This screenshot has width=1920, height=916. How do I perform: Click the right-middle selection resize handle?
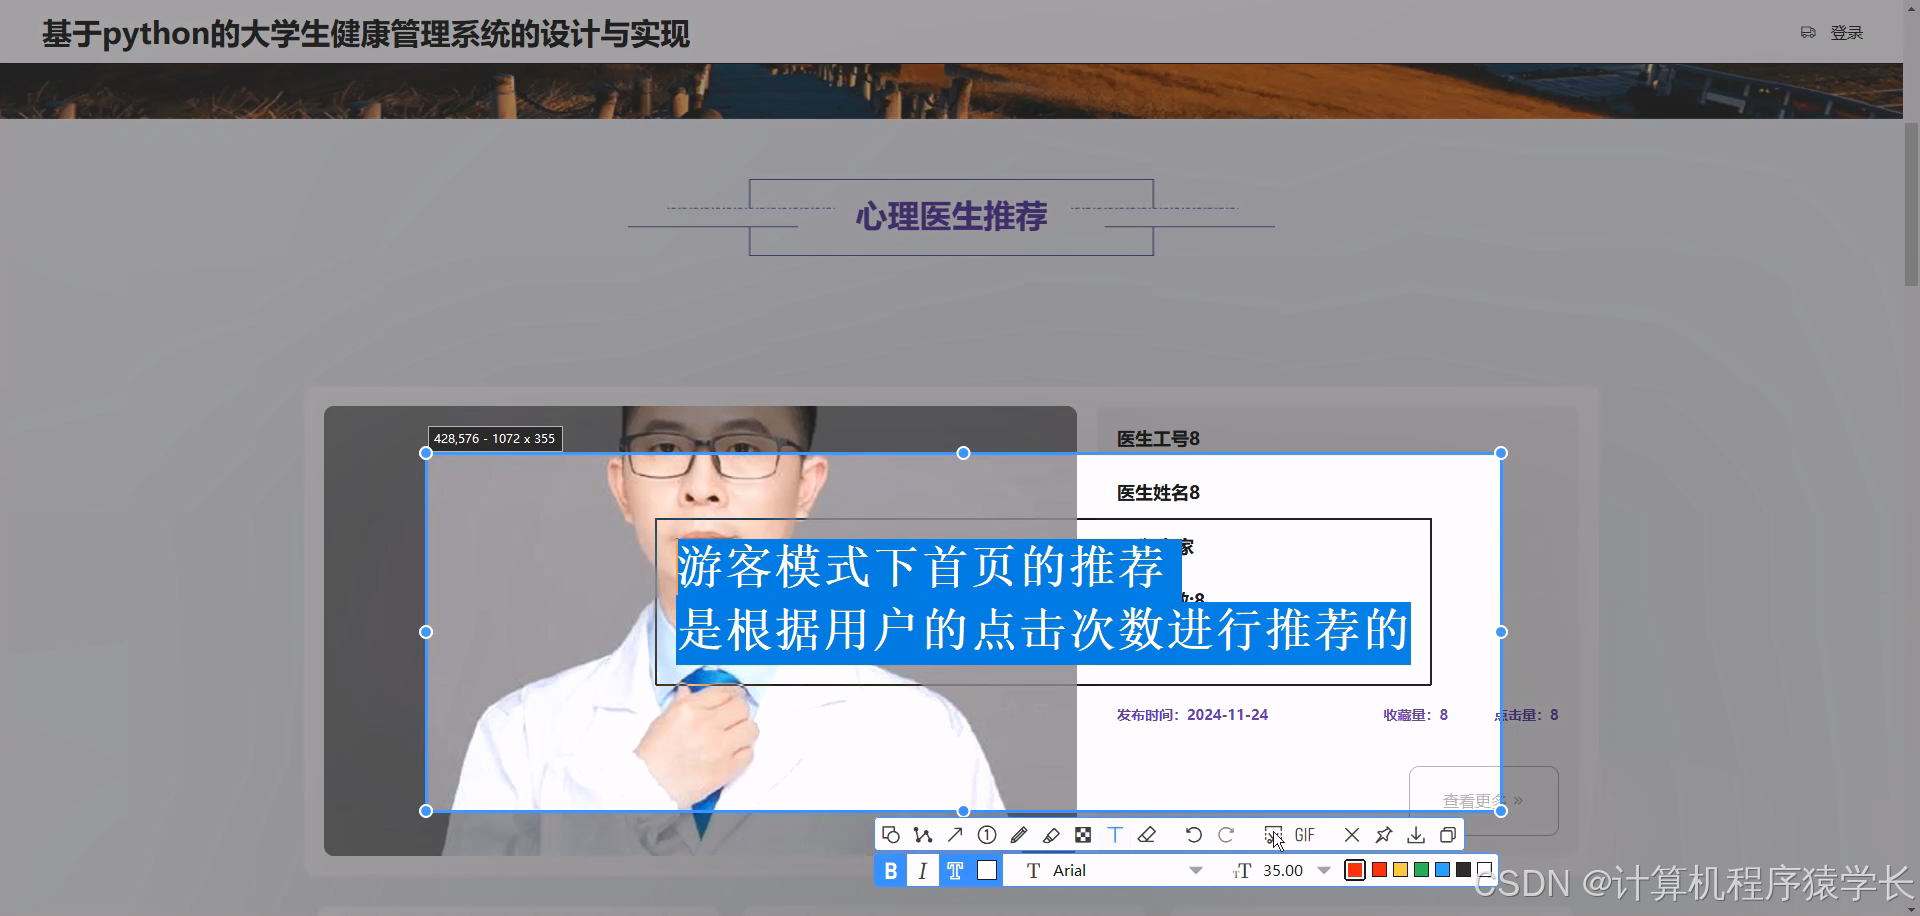[1501, 632]
